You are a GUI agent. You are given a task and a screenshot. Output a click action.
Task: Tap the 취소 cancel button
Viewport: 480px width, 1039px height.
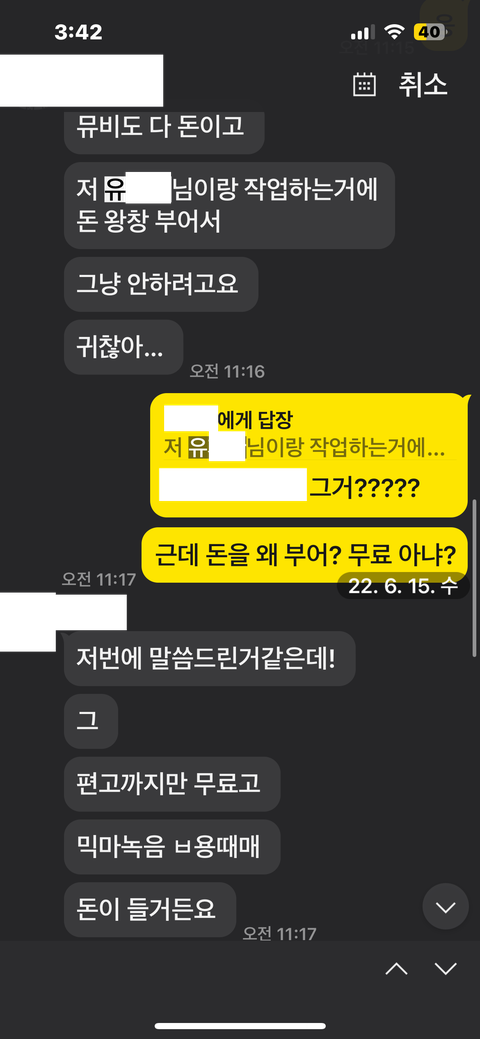coord(423,85)
